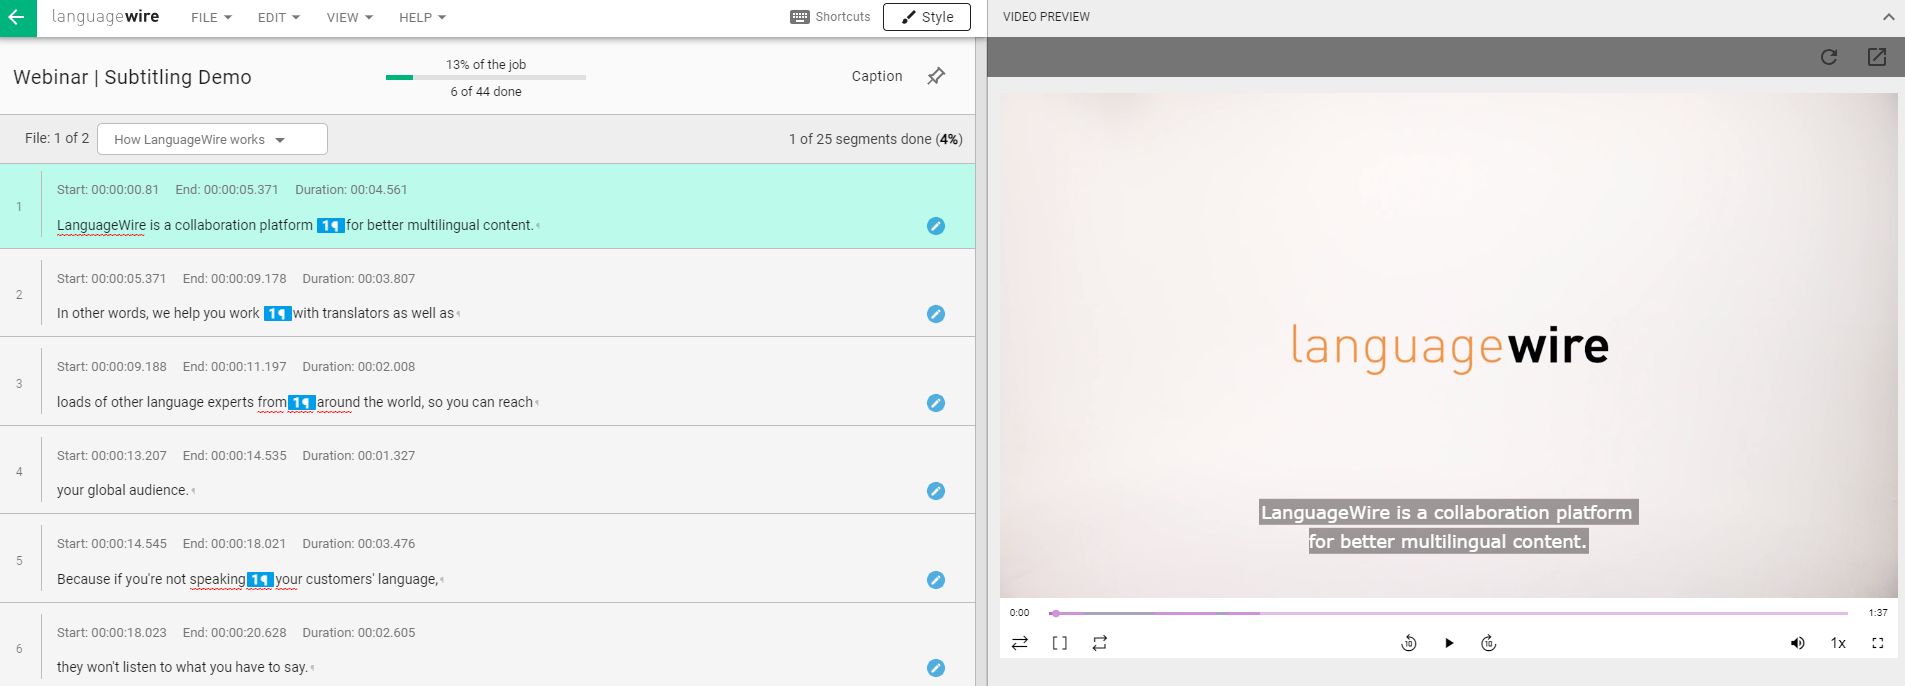Viewport: 1905px width, 686px height.
Task: Open keyboard Shortcuts
Action: (830, 17)
